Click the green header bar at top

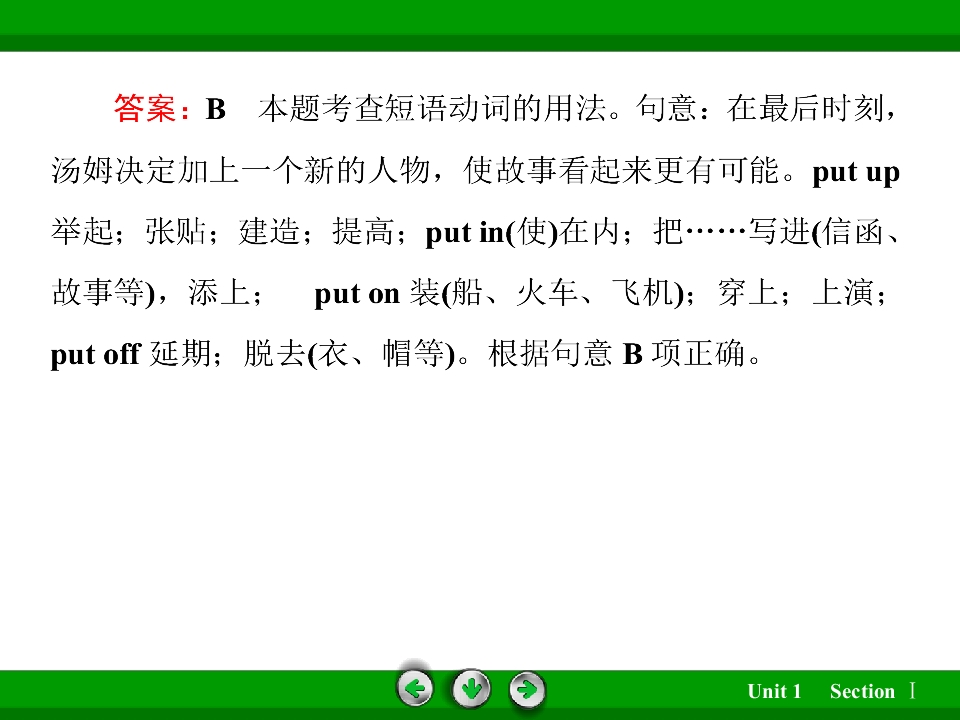coord(480,25)
